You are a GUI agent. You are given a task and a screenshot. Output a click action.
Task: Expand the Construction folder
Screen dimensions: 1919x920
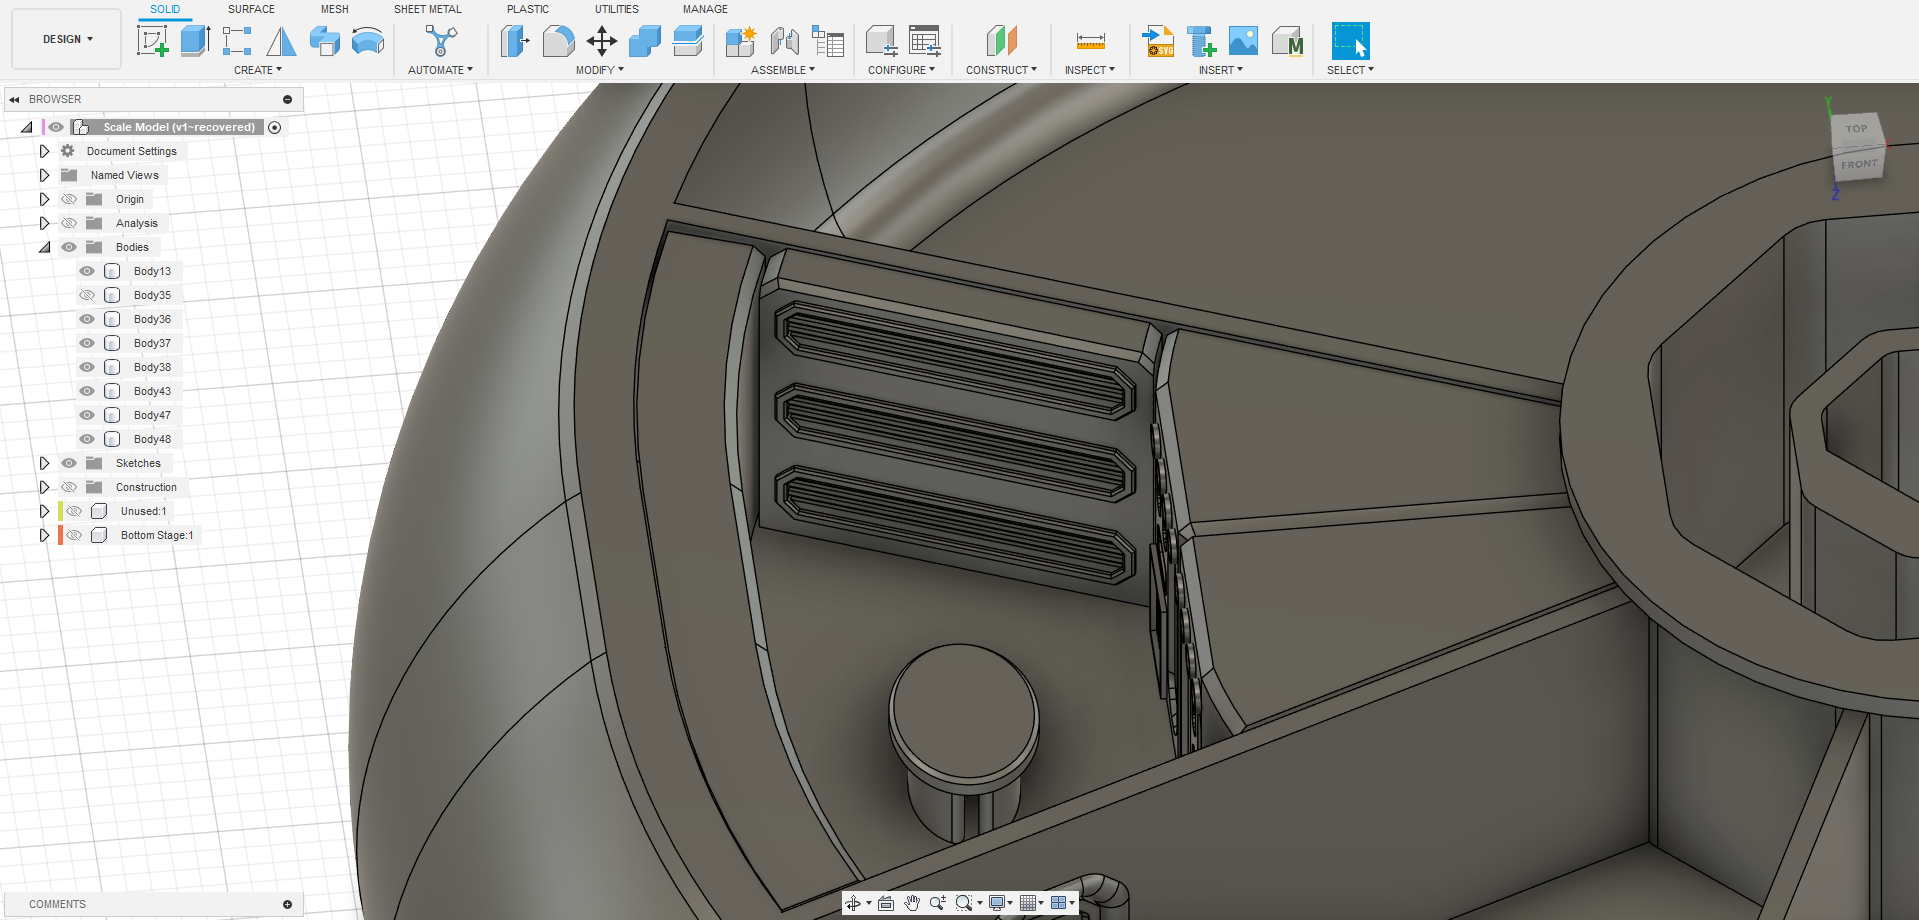coord(44,487)
